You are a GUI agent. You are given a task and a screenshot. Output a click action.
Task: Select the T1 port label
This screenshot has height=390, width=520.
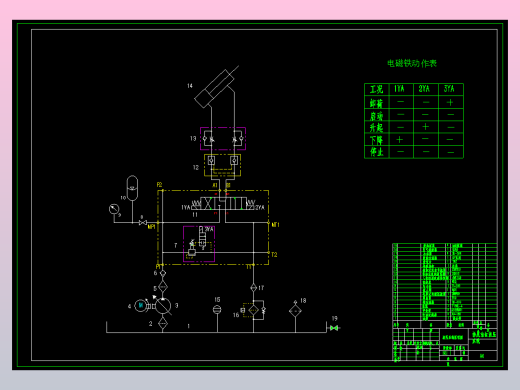click(249, 267)
